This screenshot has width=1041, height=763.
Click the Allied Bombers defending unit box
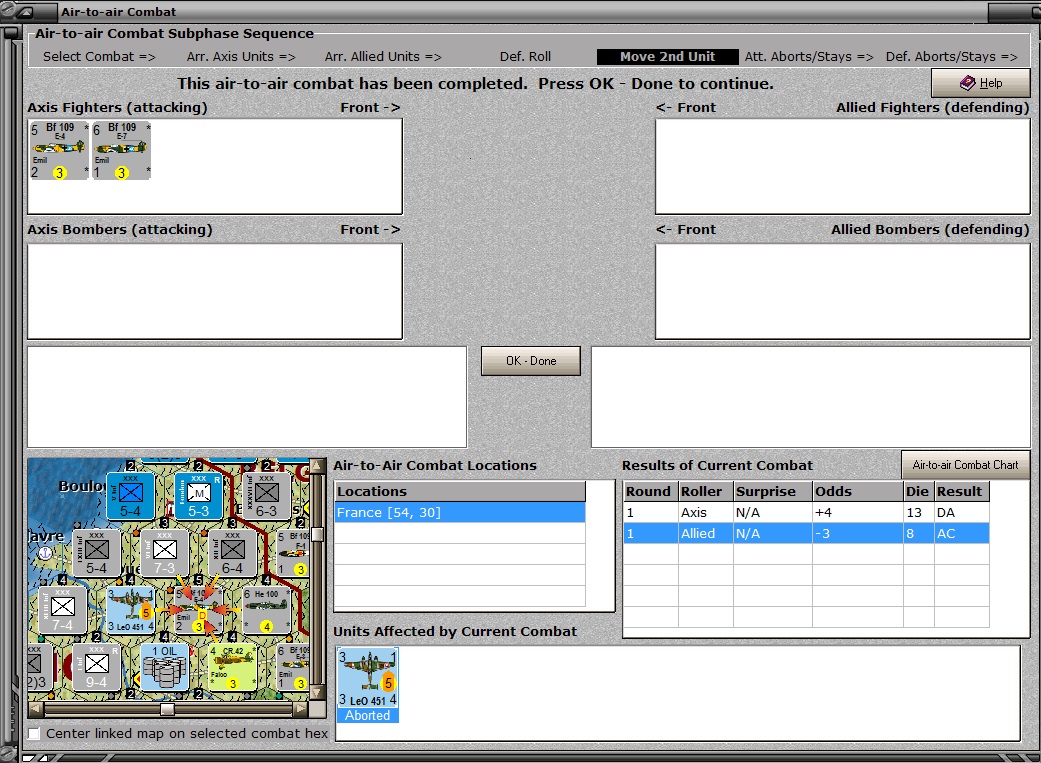pyautogui.click(x=842, y=291)
